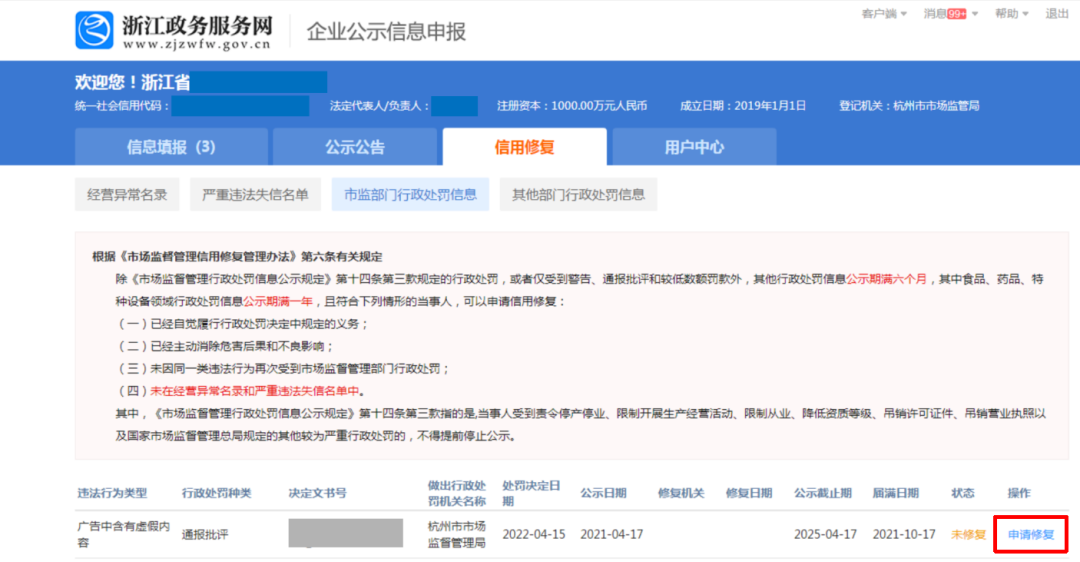Click the 退出 logout link
This screenshot has width=1080, height=562.
[1056, 14]
